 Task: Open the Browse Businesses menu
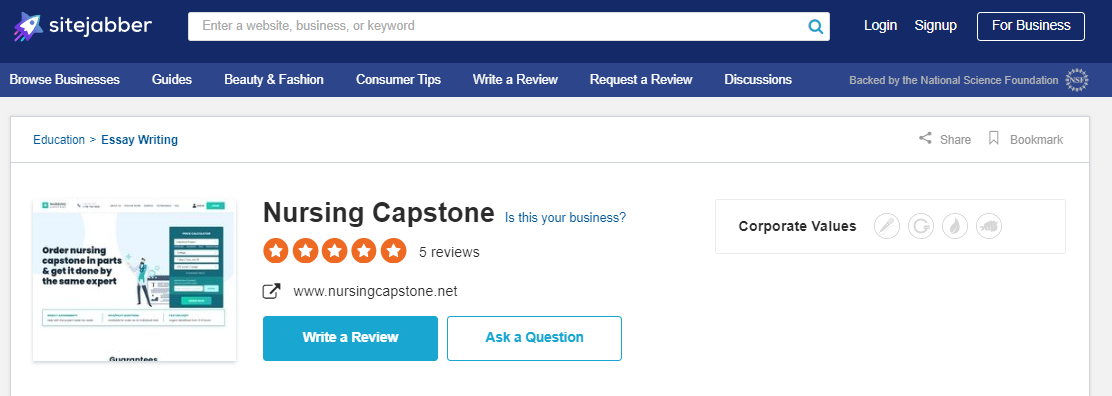(x=65, y=79)
